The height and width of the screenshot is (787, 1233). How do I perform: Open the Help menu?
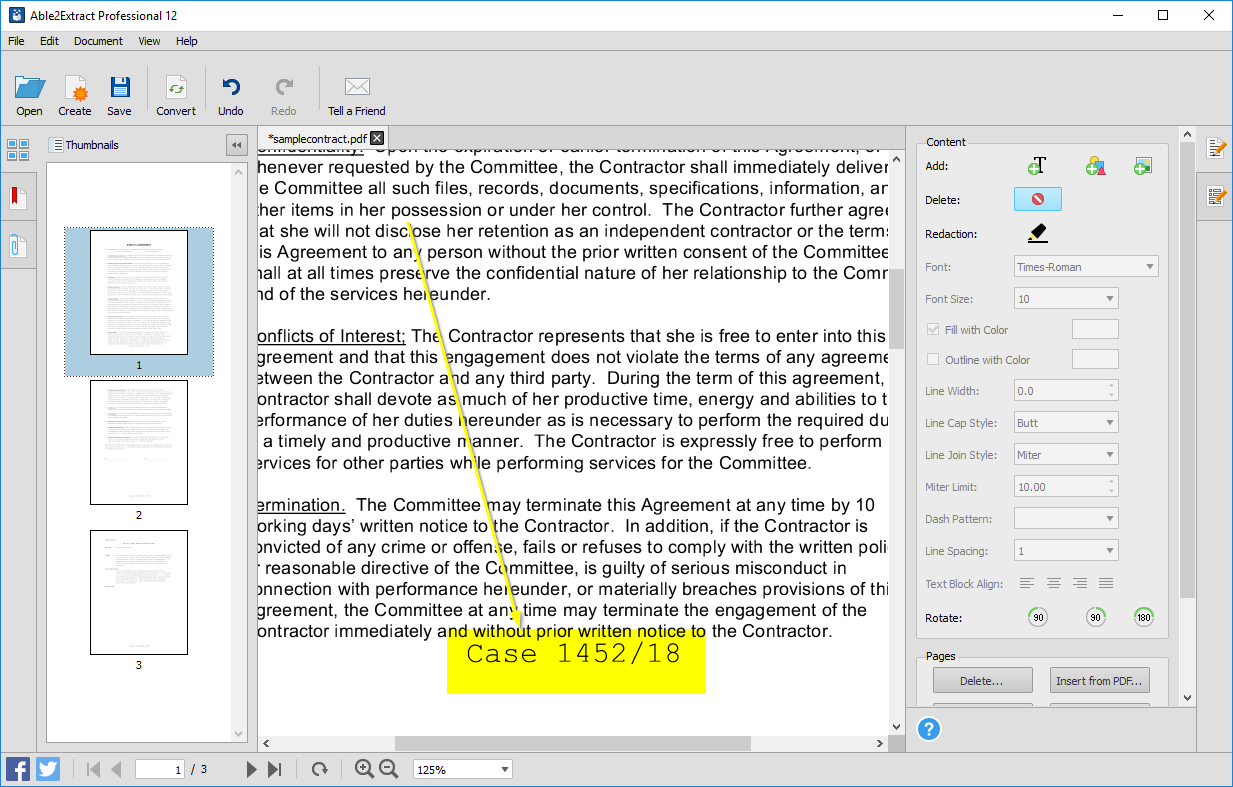point(187,41)
